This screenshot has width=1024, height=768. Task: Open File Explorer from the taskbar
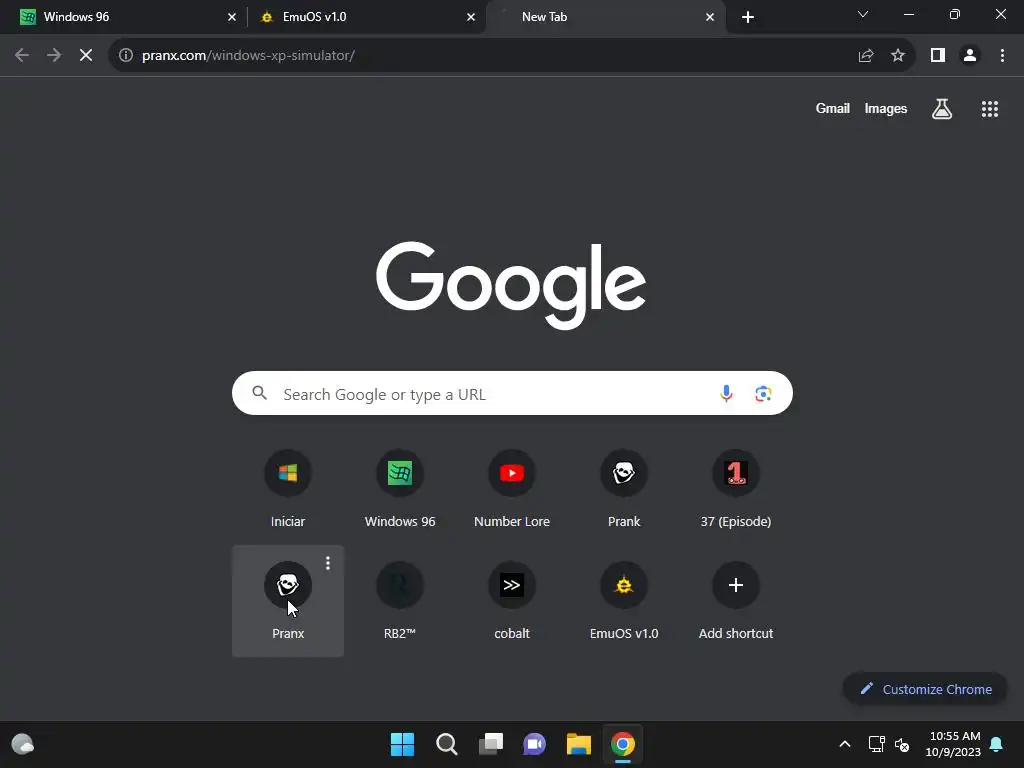[x=579, y=744]
